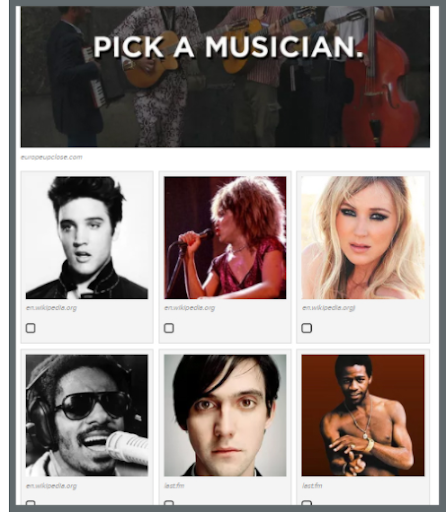
Task: Open en.wikipedia.org credit under pompadour man photo
Action: click(x=51, y=308)
